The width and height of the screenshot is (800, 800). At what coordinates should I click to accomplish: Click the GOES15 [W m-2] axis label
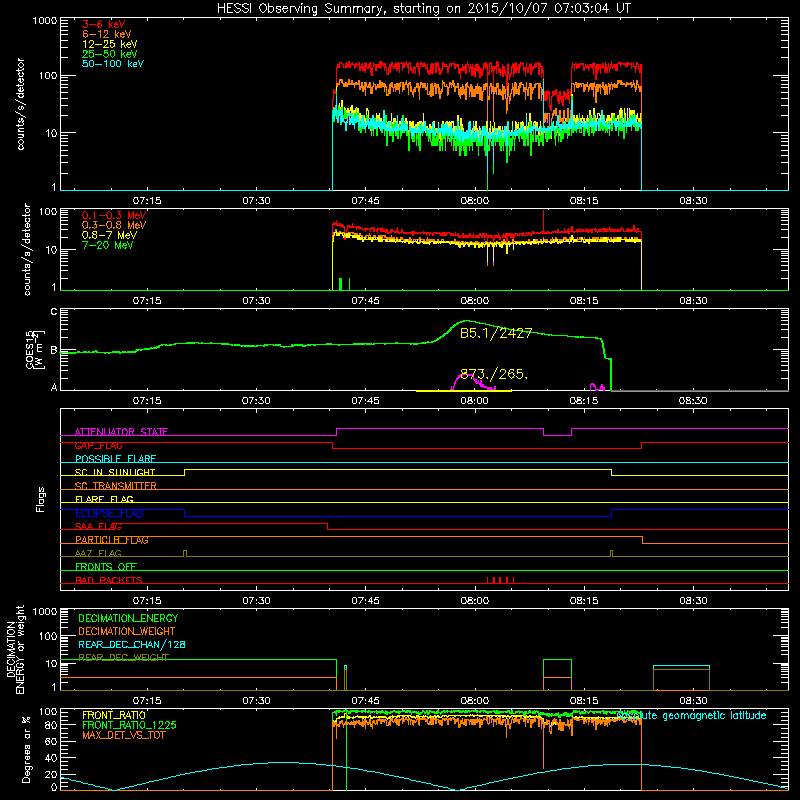[35, 350]
